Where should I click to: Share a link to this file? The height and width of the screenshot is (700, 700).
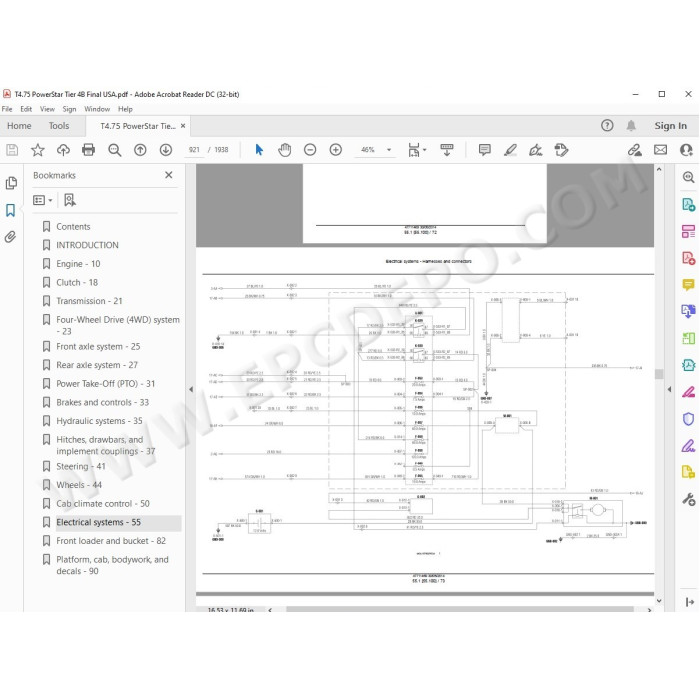point(634,150)
